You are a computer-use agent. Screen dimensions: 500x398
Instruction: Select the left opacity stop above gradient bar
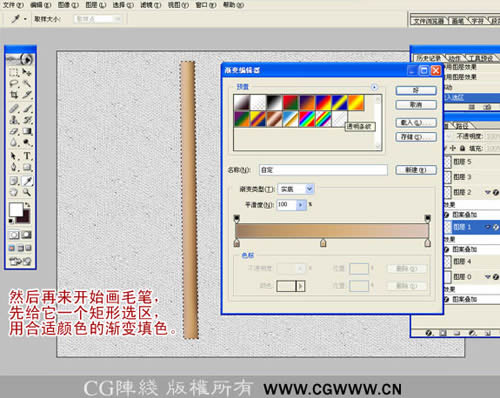coord(237,218)
